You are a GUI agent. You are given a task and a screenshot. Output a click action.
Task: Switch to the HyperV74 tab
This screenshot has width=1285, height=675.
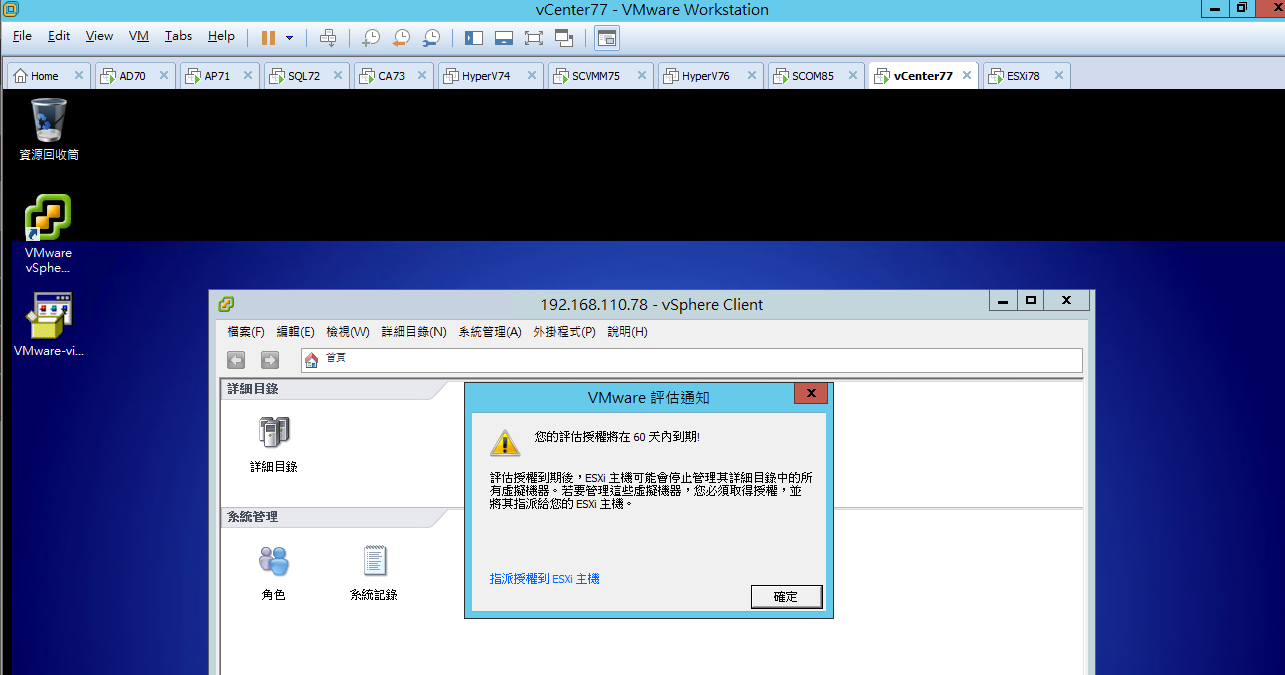click(x=491, y=76)
